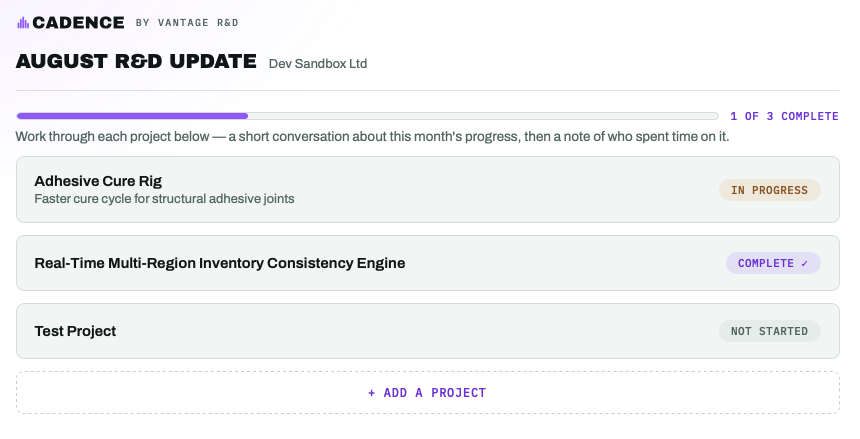Screen dimensions: 860x439
Task: Click the CADENCE wordmark
Action: [x=78, y=22]
